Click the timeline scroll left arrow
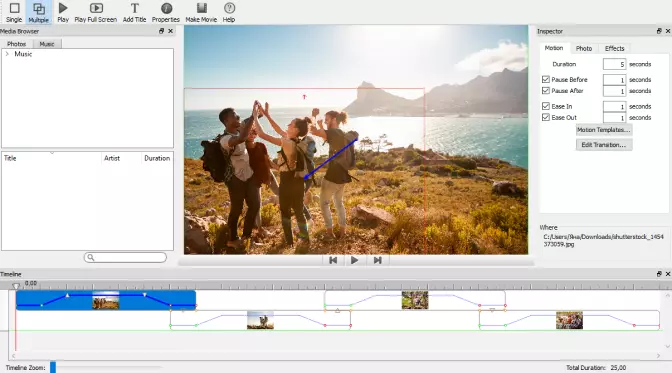The image size is (672, 373). pyautogui.click(x=13, y=356)
